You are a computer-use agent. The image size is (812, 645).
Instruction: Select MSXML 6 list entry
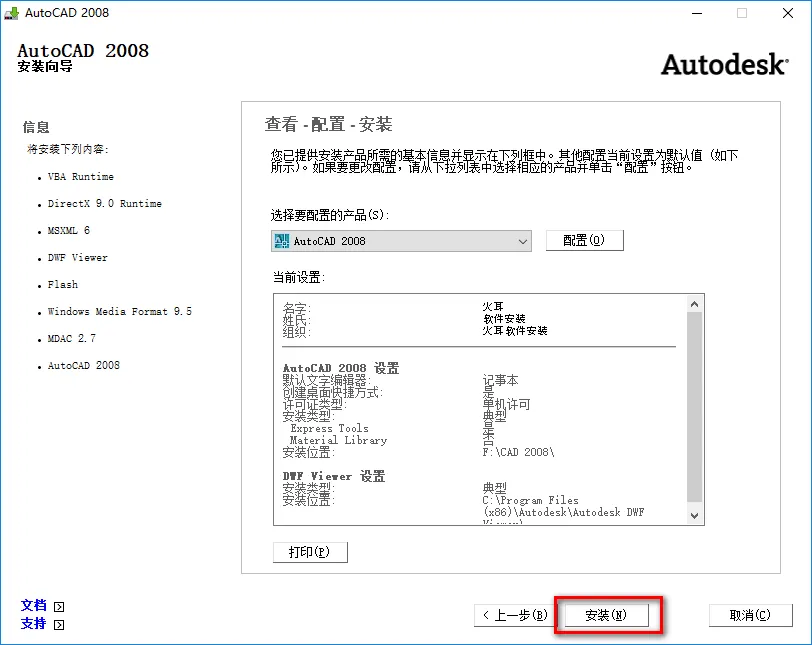coord(68,230)
